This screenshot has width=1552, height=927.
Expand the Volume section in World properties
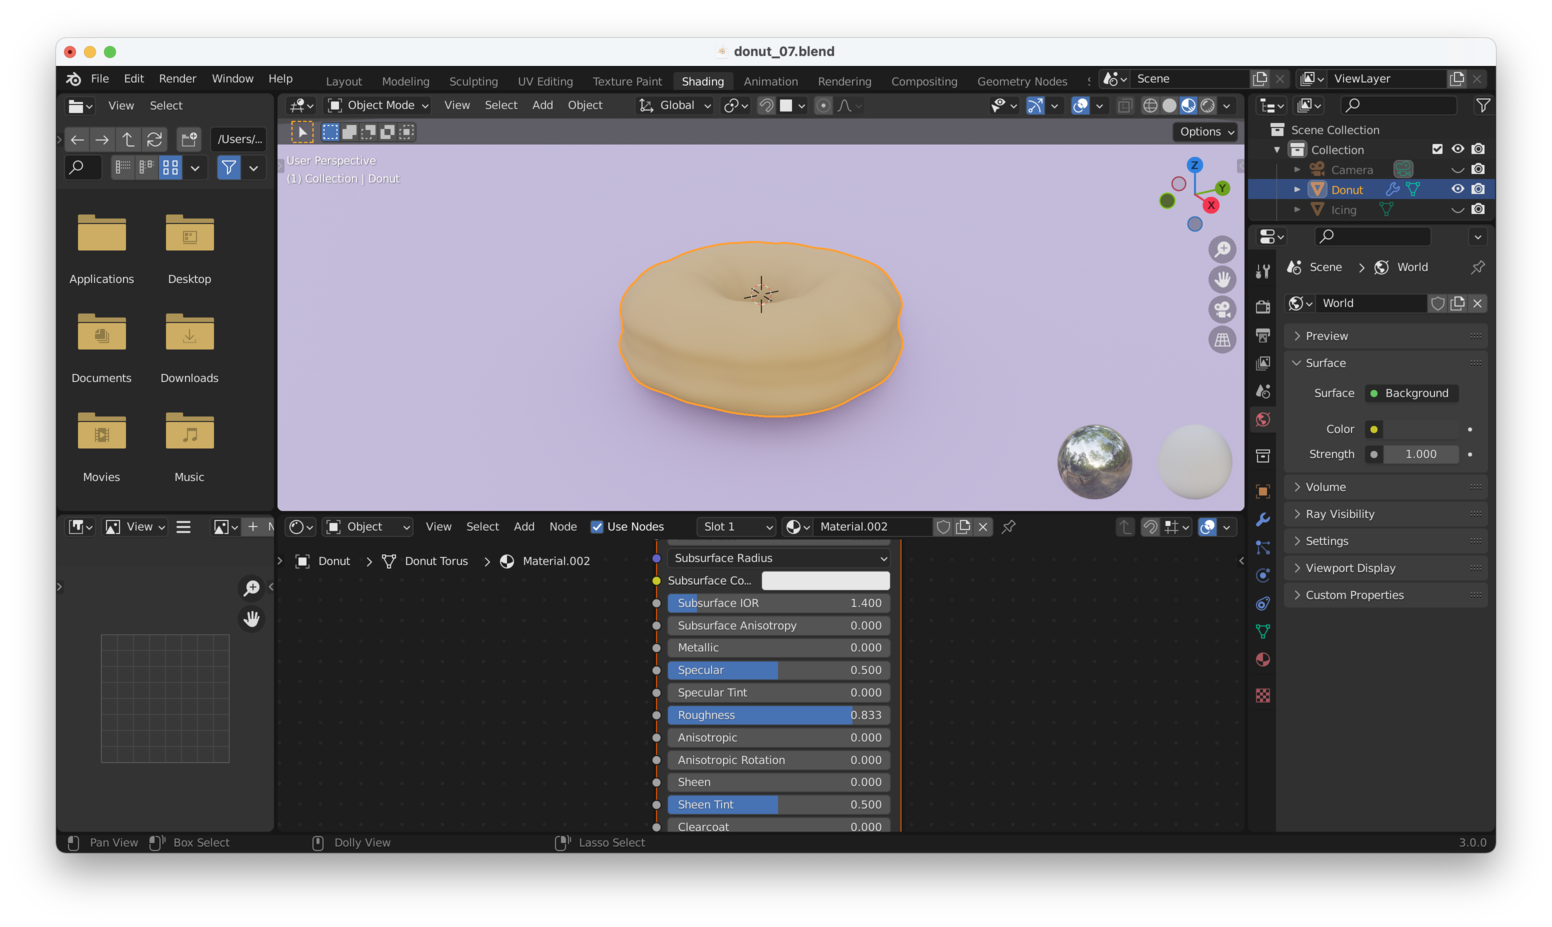pos(1325,486)
